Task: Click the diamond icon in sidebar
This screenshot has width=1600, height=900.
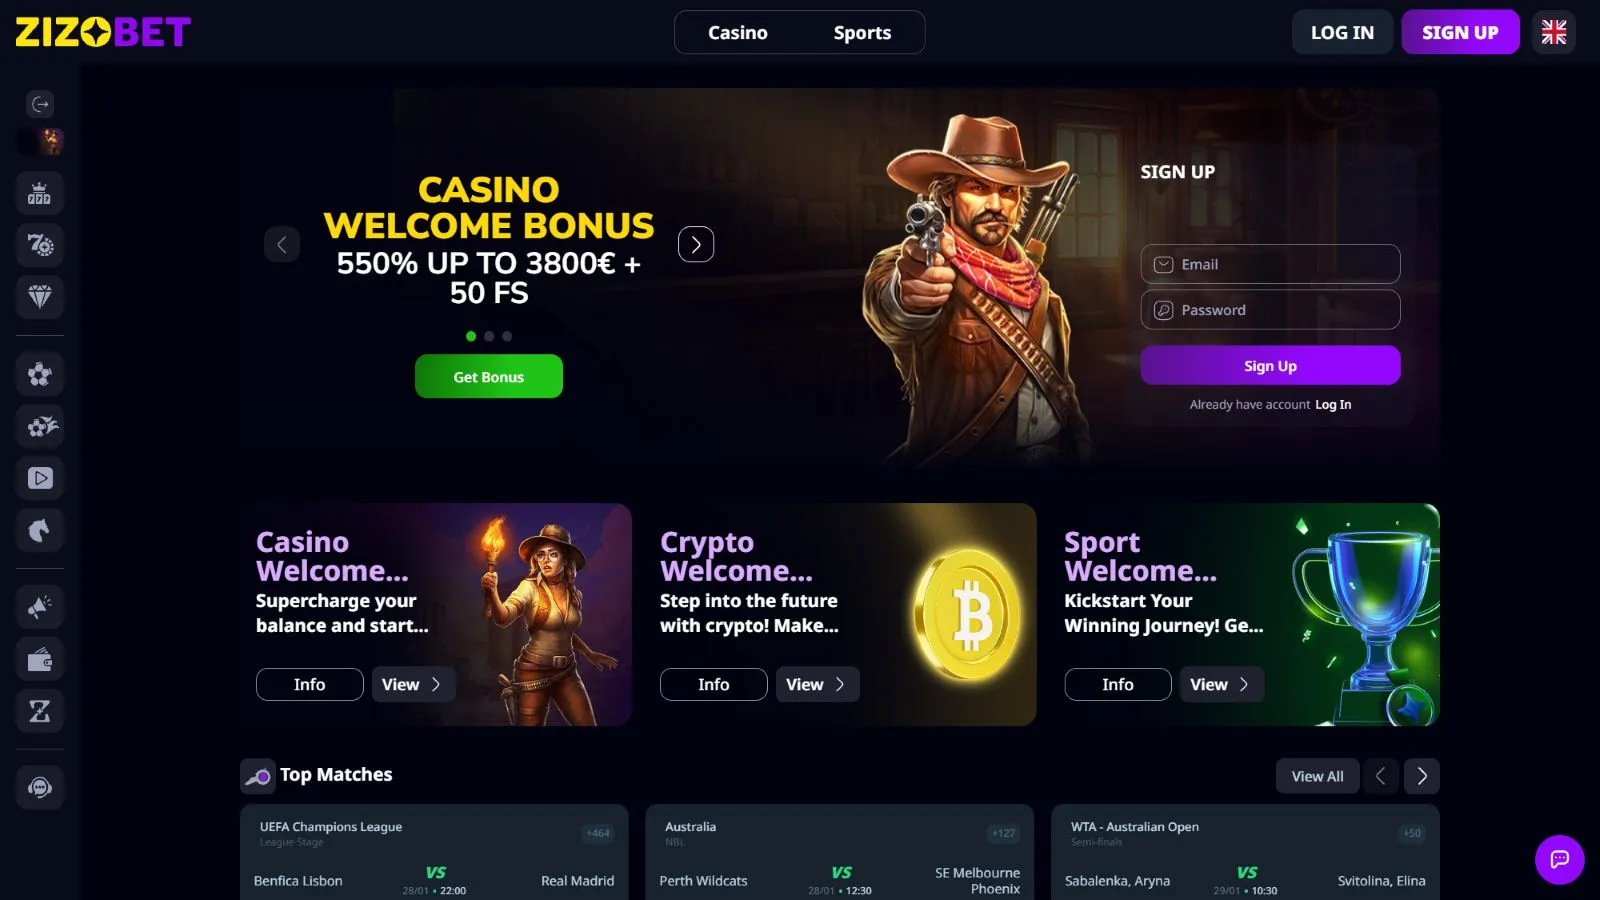Action: click(x=40, y=296)
